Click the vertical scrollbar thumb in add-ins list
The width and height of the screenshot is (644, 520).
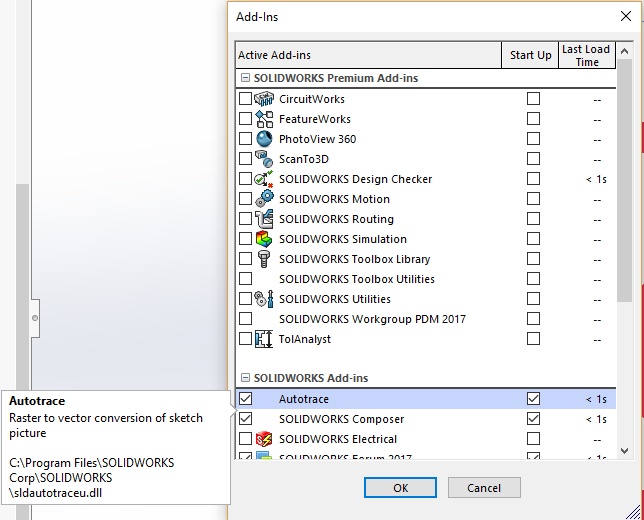pyautogui.click(x=624, y=181)
